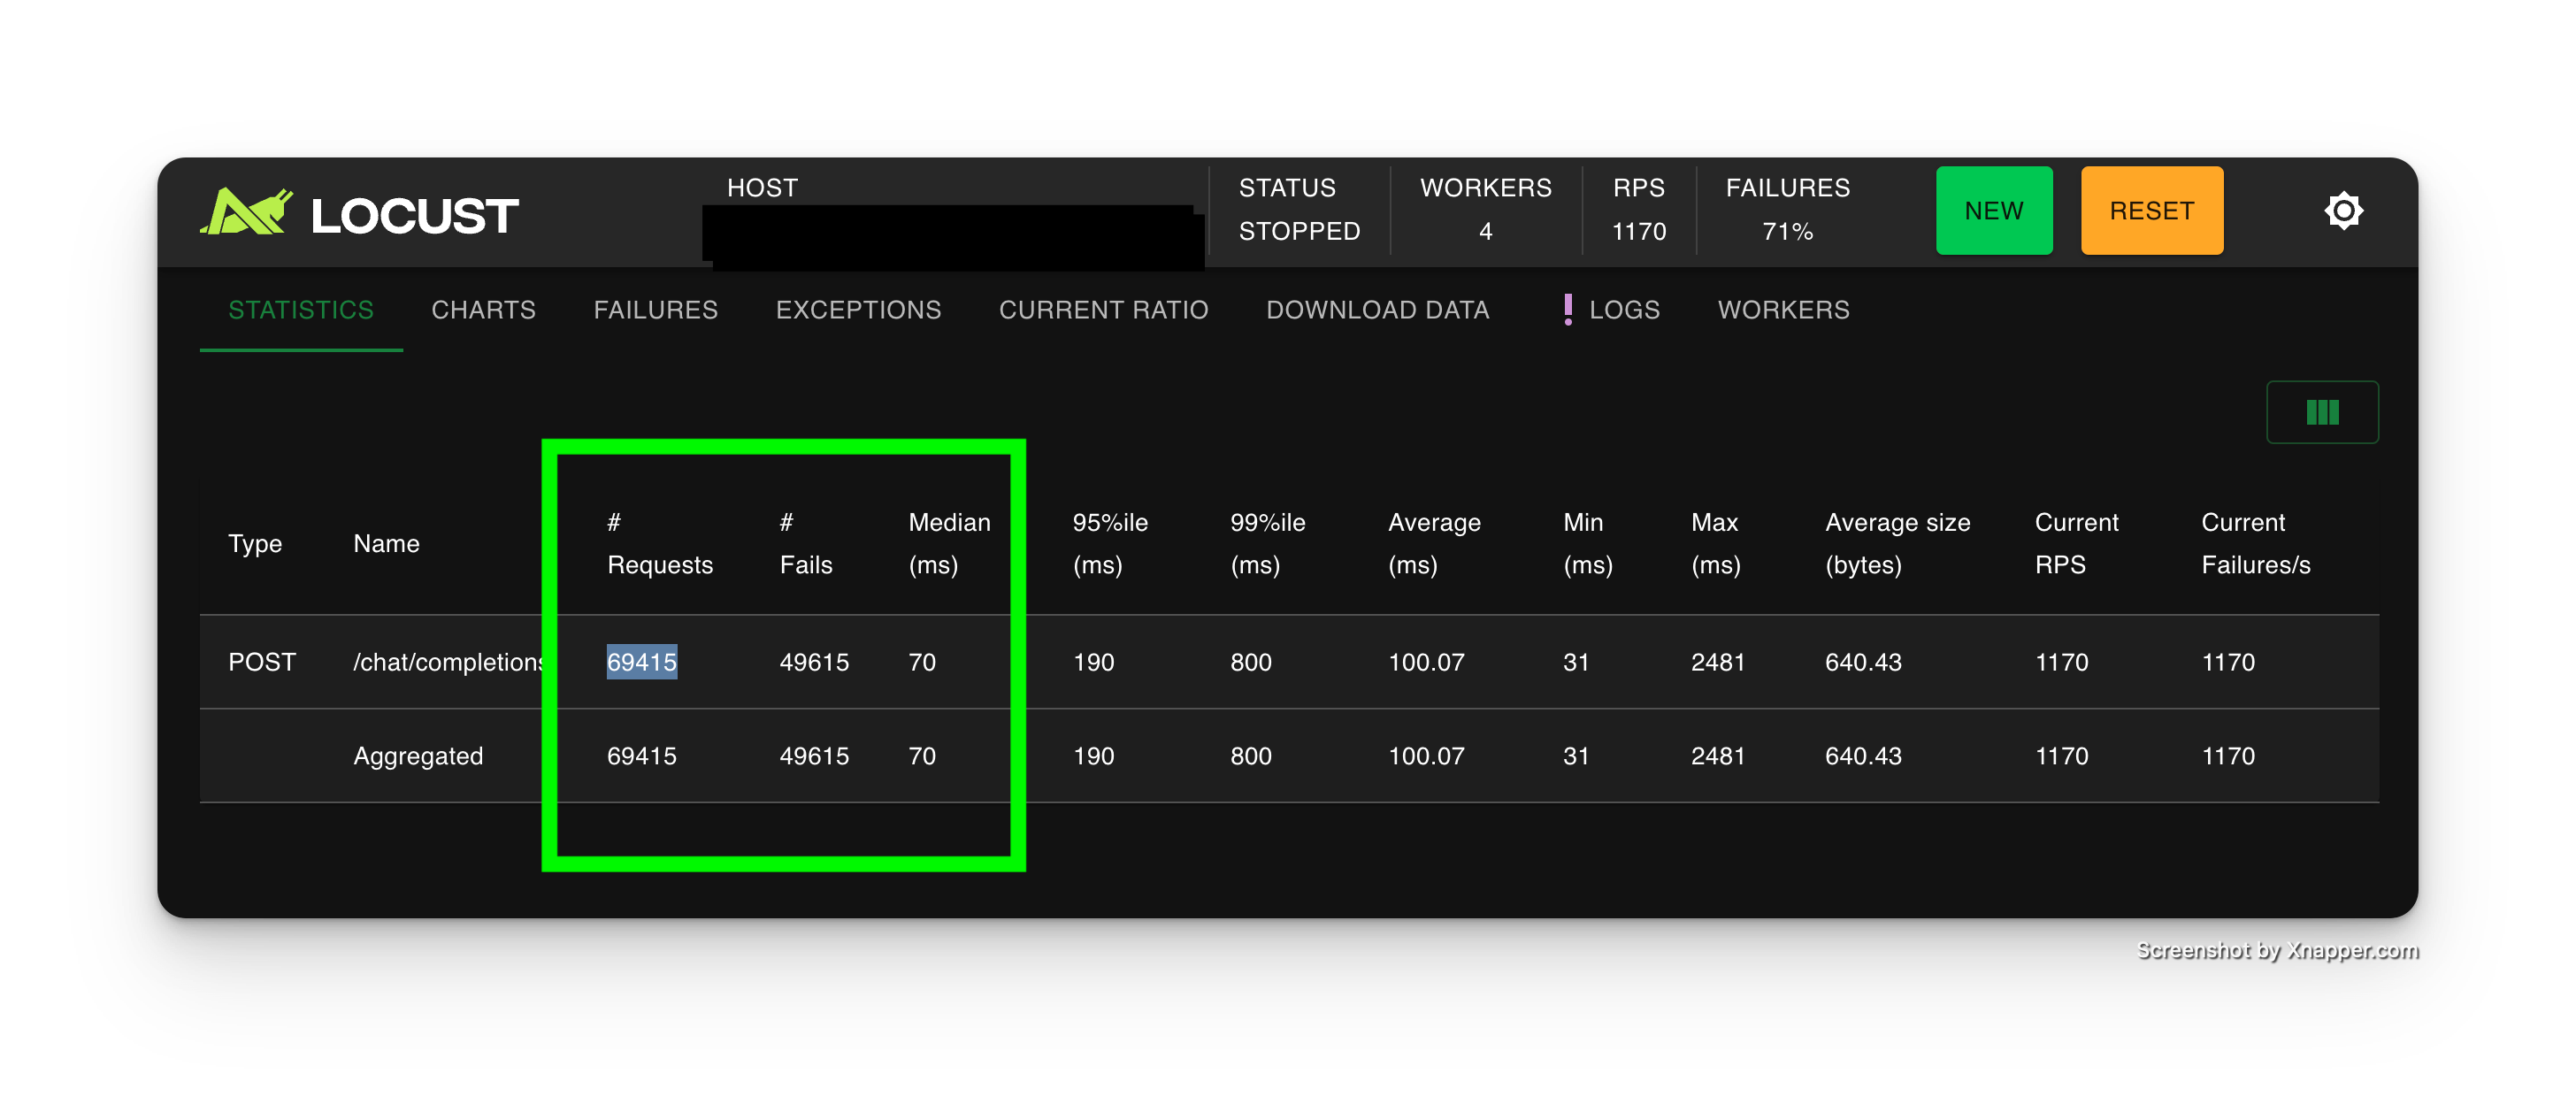Click the Xnapper.com screenshot credit link
This screenshot has width=2576, height=1120.
tap(2275, 950)
